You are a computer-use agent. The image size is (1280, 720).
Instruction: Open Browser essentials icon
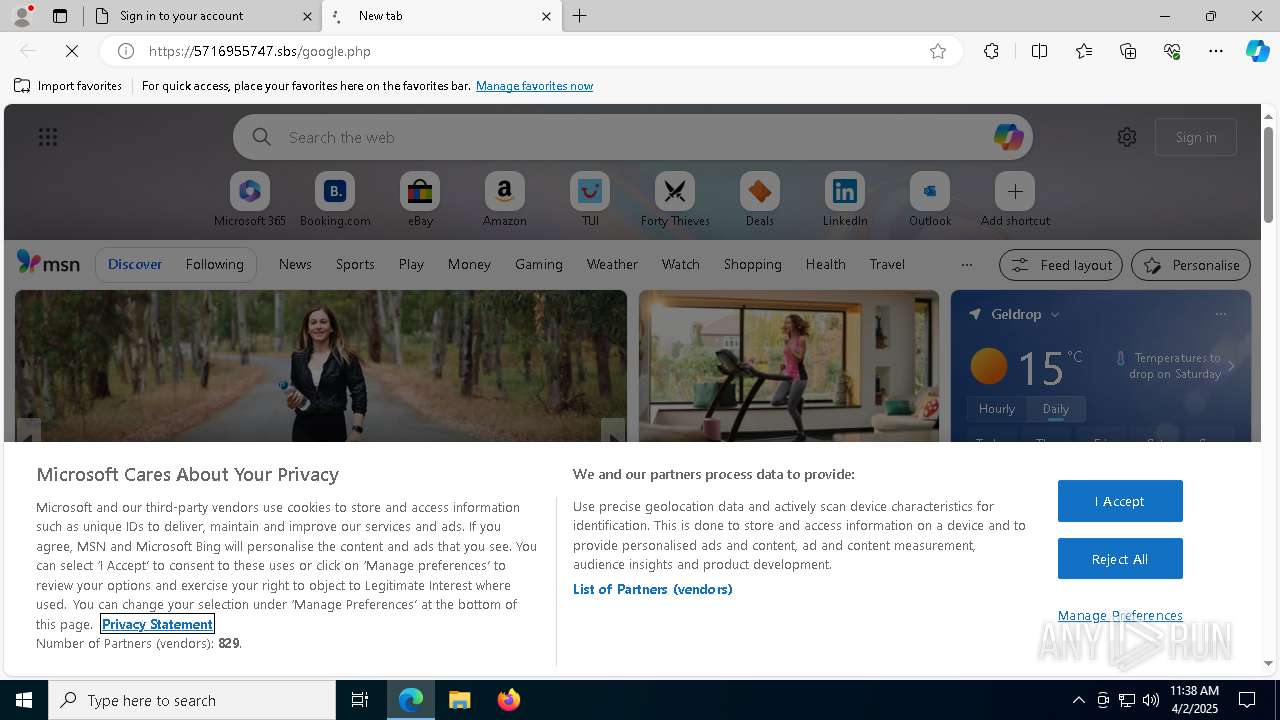[1172, 51]
